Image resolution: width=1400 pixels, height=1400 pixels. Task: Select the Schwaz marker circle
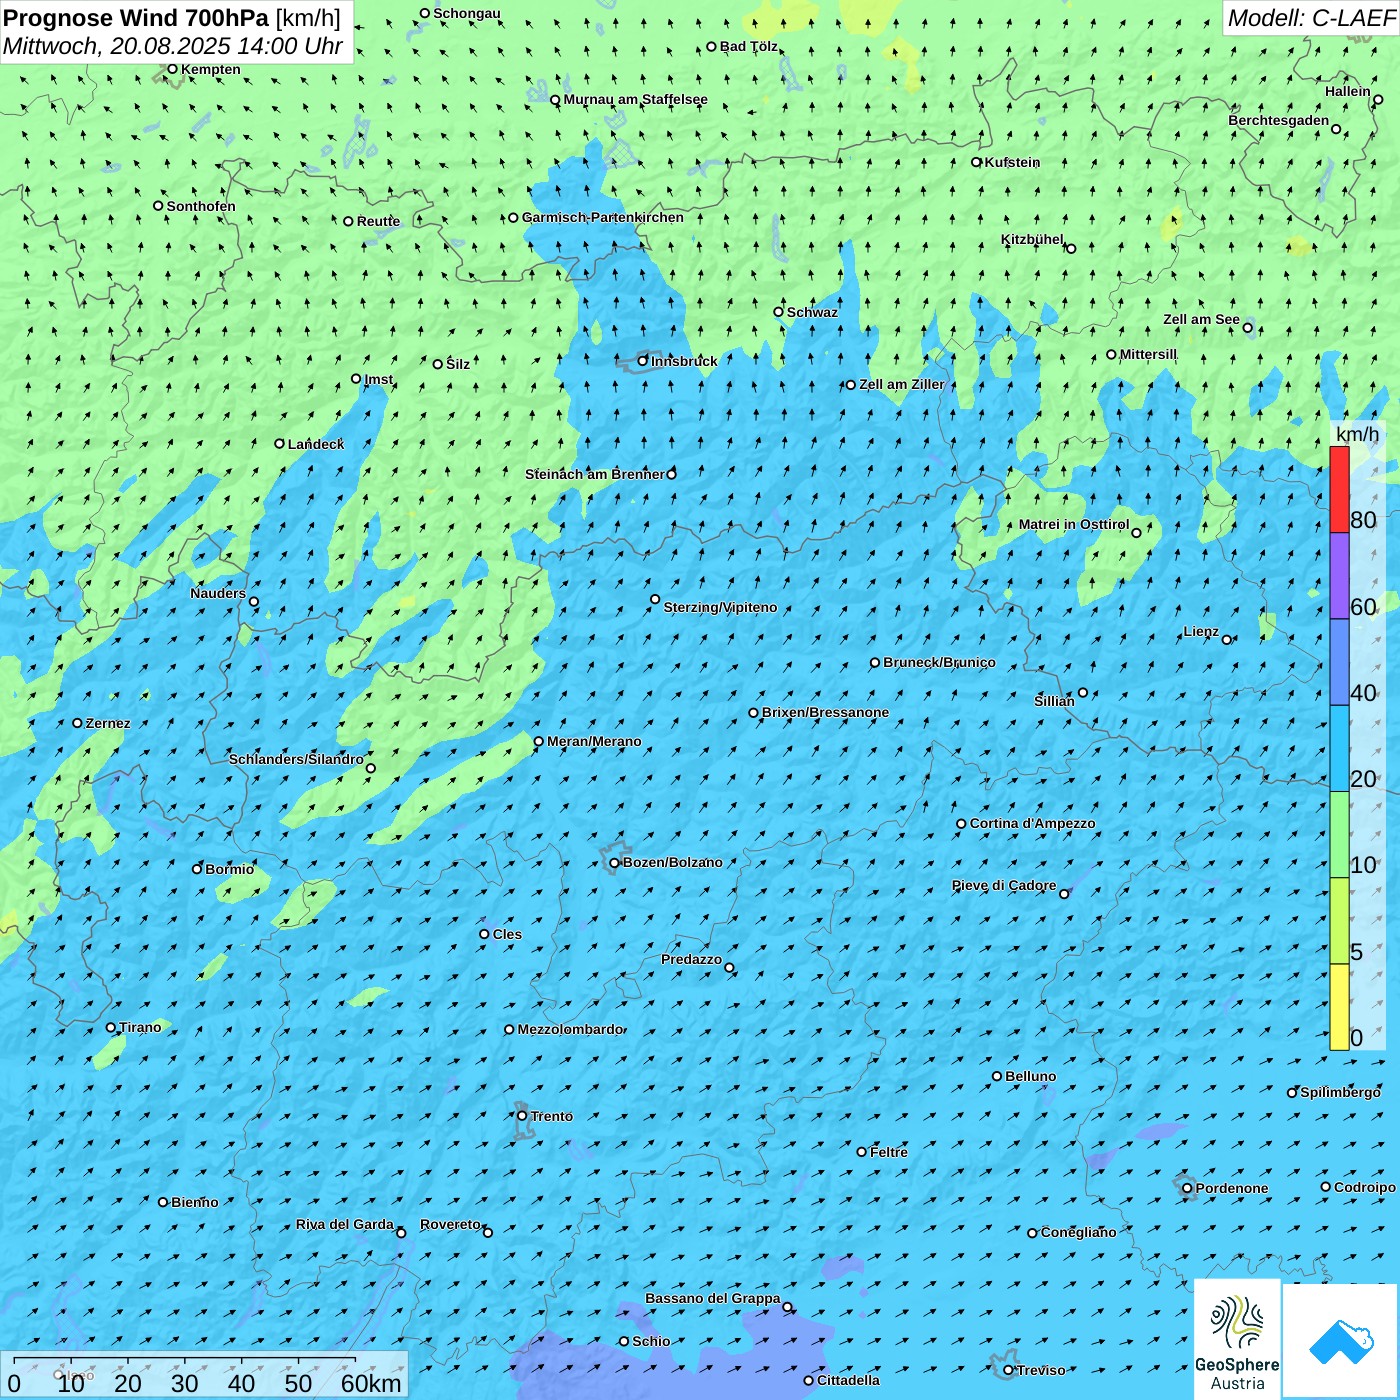pos(779,312)
